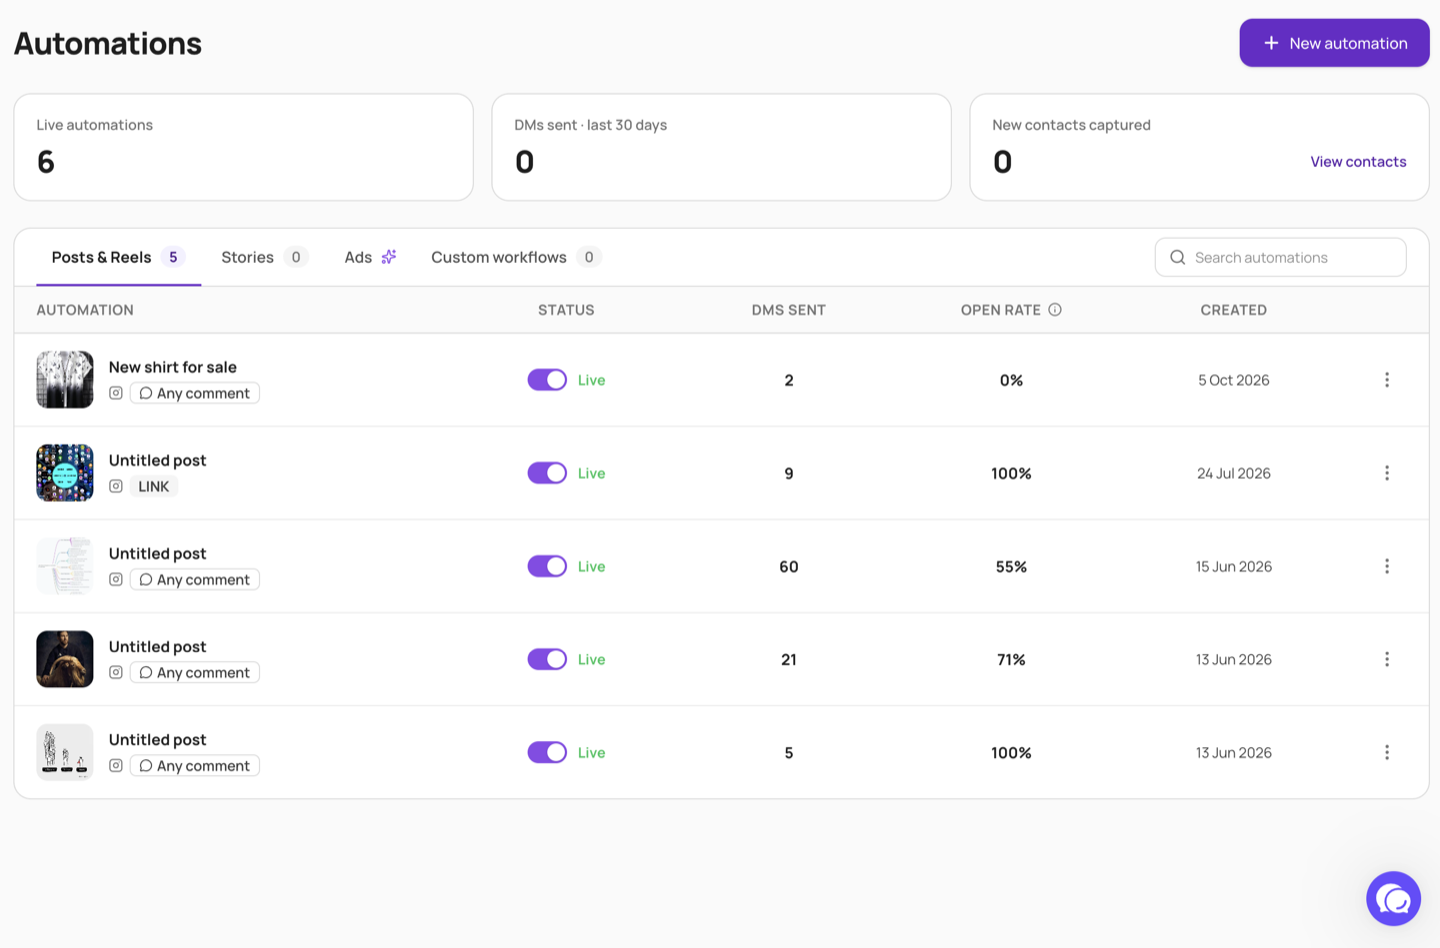
Task: Toggle the automation with 5 DMs sent
Action: (547, 752)
